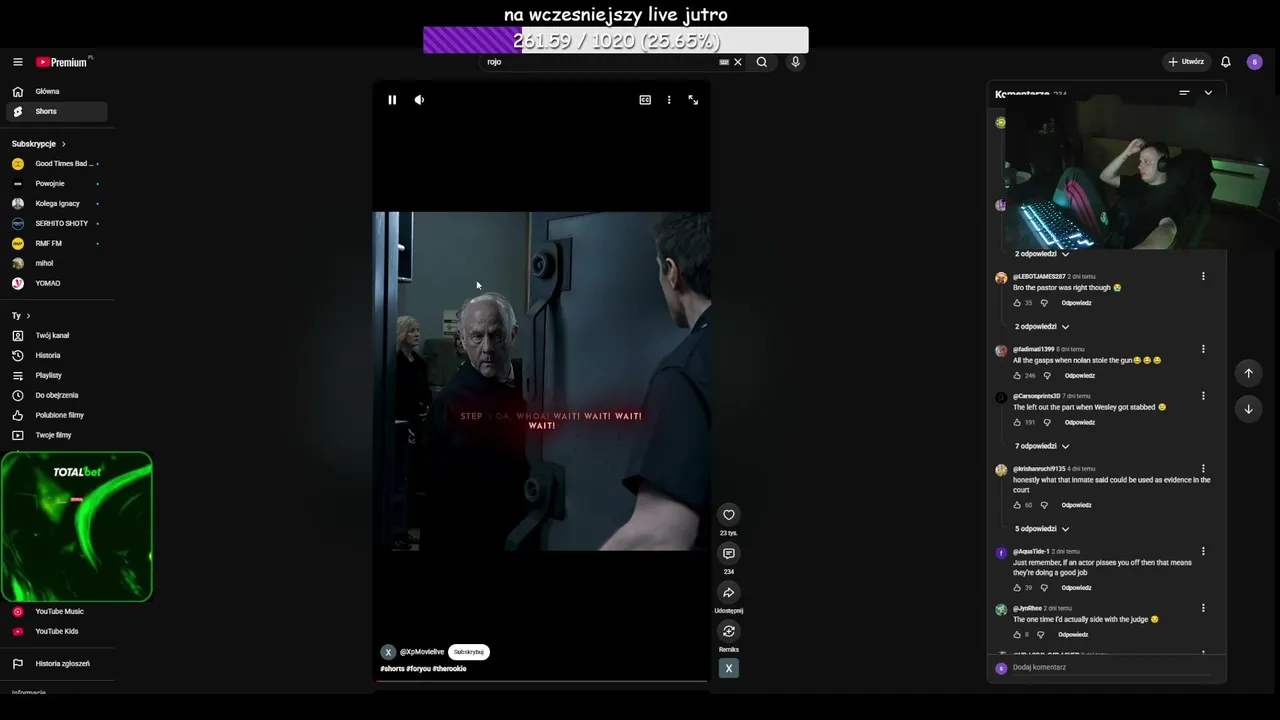Collapse the Komentarze panel with the chevron
Image resolution: width=1280 pixels, height=720 pixels.
pyautogui.click(x=1208, y=93)
